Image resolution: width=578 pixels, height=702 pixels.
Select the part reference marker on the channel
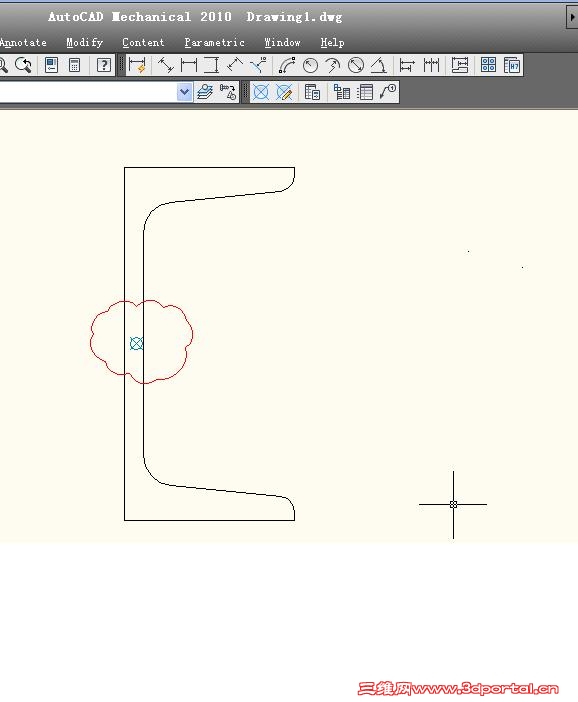(x=136, y=343)
